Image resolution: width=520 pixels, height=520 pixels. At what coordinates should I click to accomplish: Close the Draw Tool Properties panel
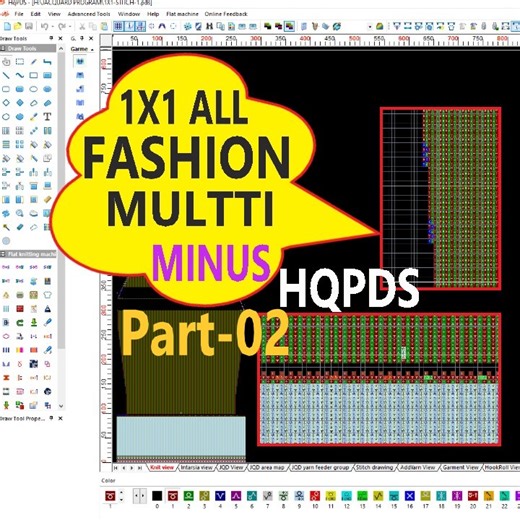pyautogui.click(x=60, y=418)
